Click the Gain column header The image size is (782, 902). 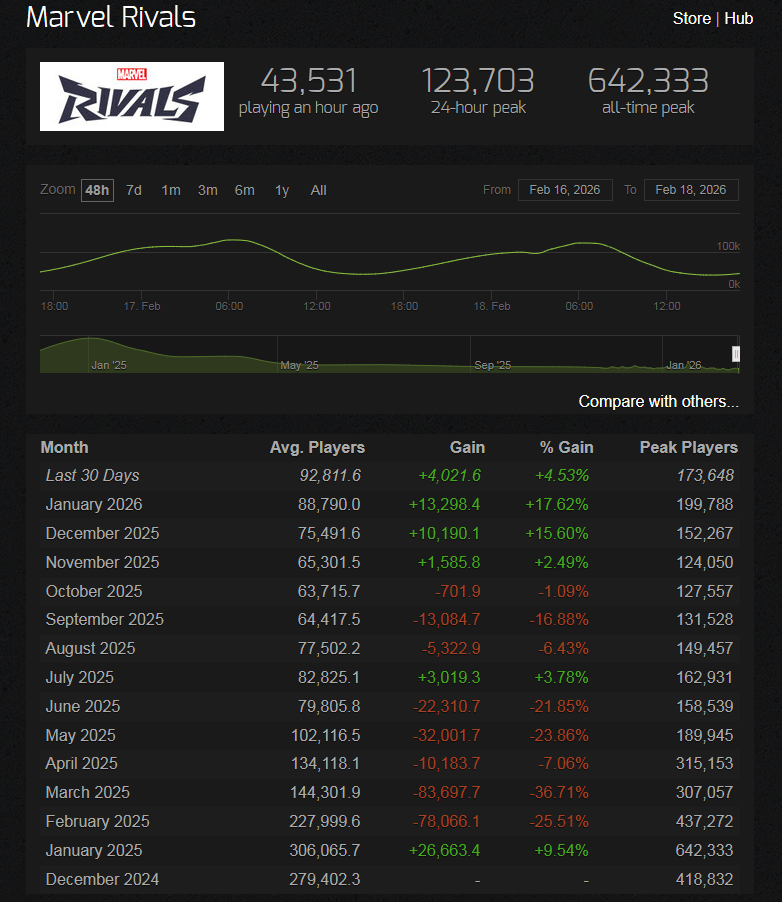pyautogui.click(x=467, y=448)
